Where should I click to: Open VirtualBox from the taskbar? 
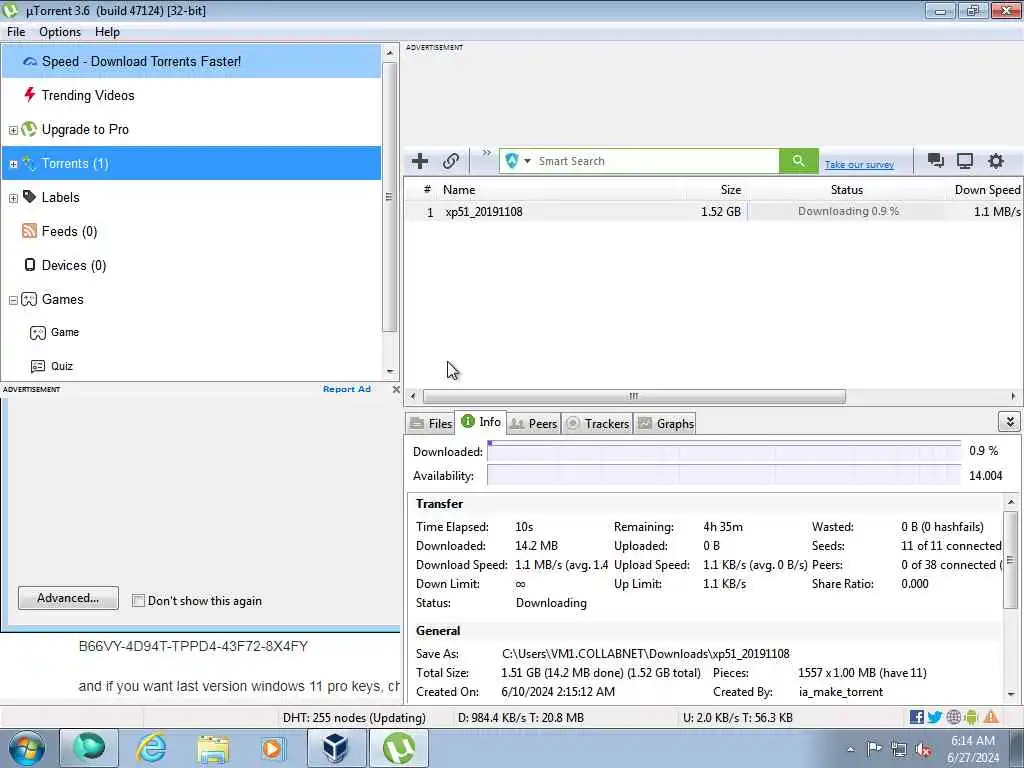(x=336, y=748)
